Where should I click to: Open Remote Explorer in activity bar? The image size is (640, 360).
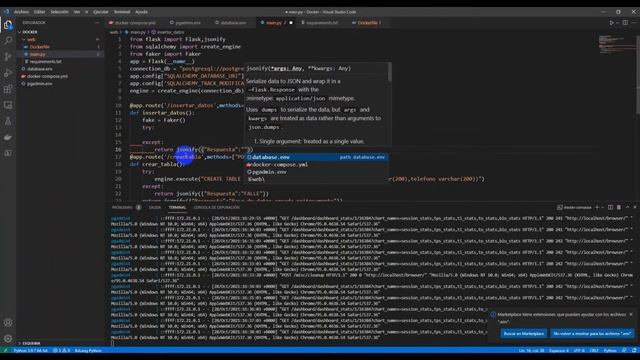8,105
